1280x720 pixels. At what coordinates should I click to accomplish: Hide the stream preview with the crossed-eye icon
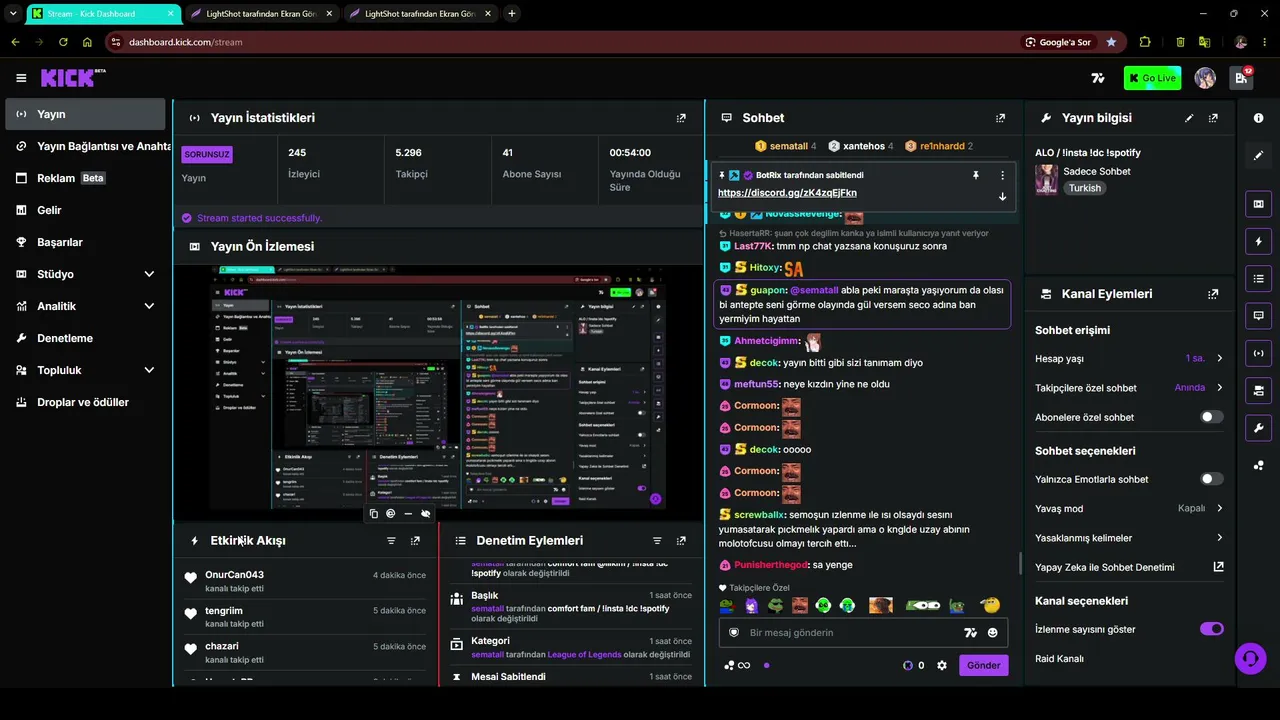tap(425, 513)
